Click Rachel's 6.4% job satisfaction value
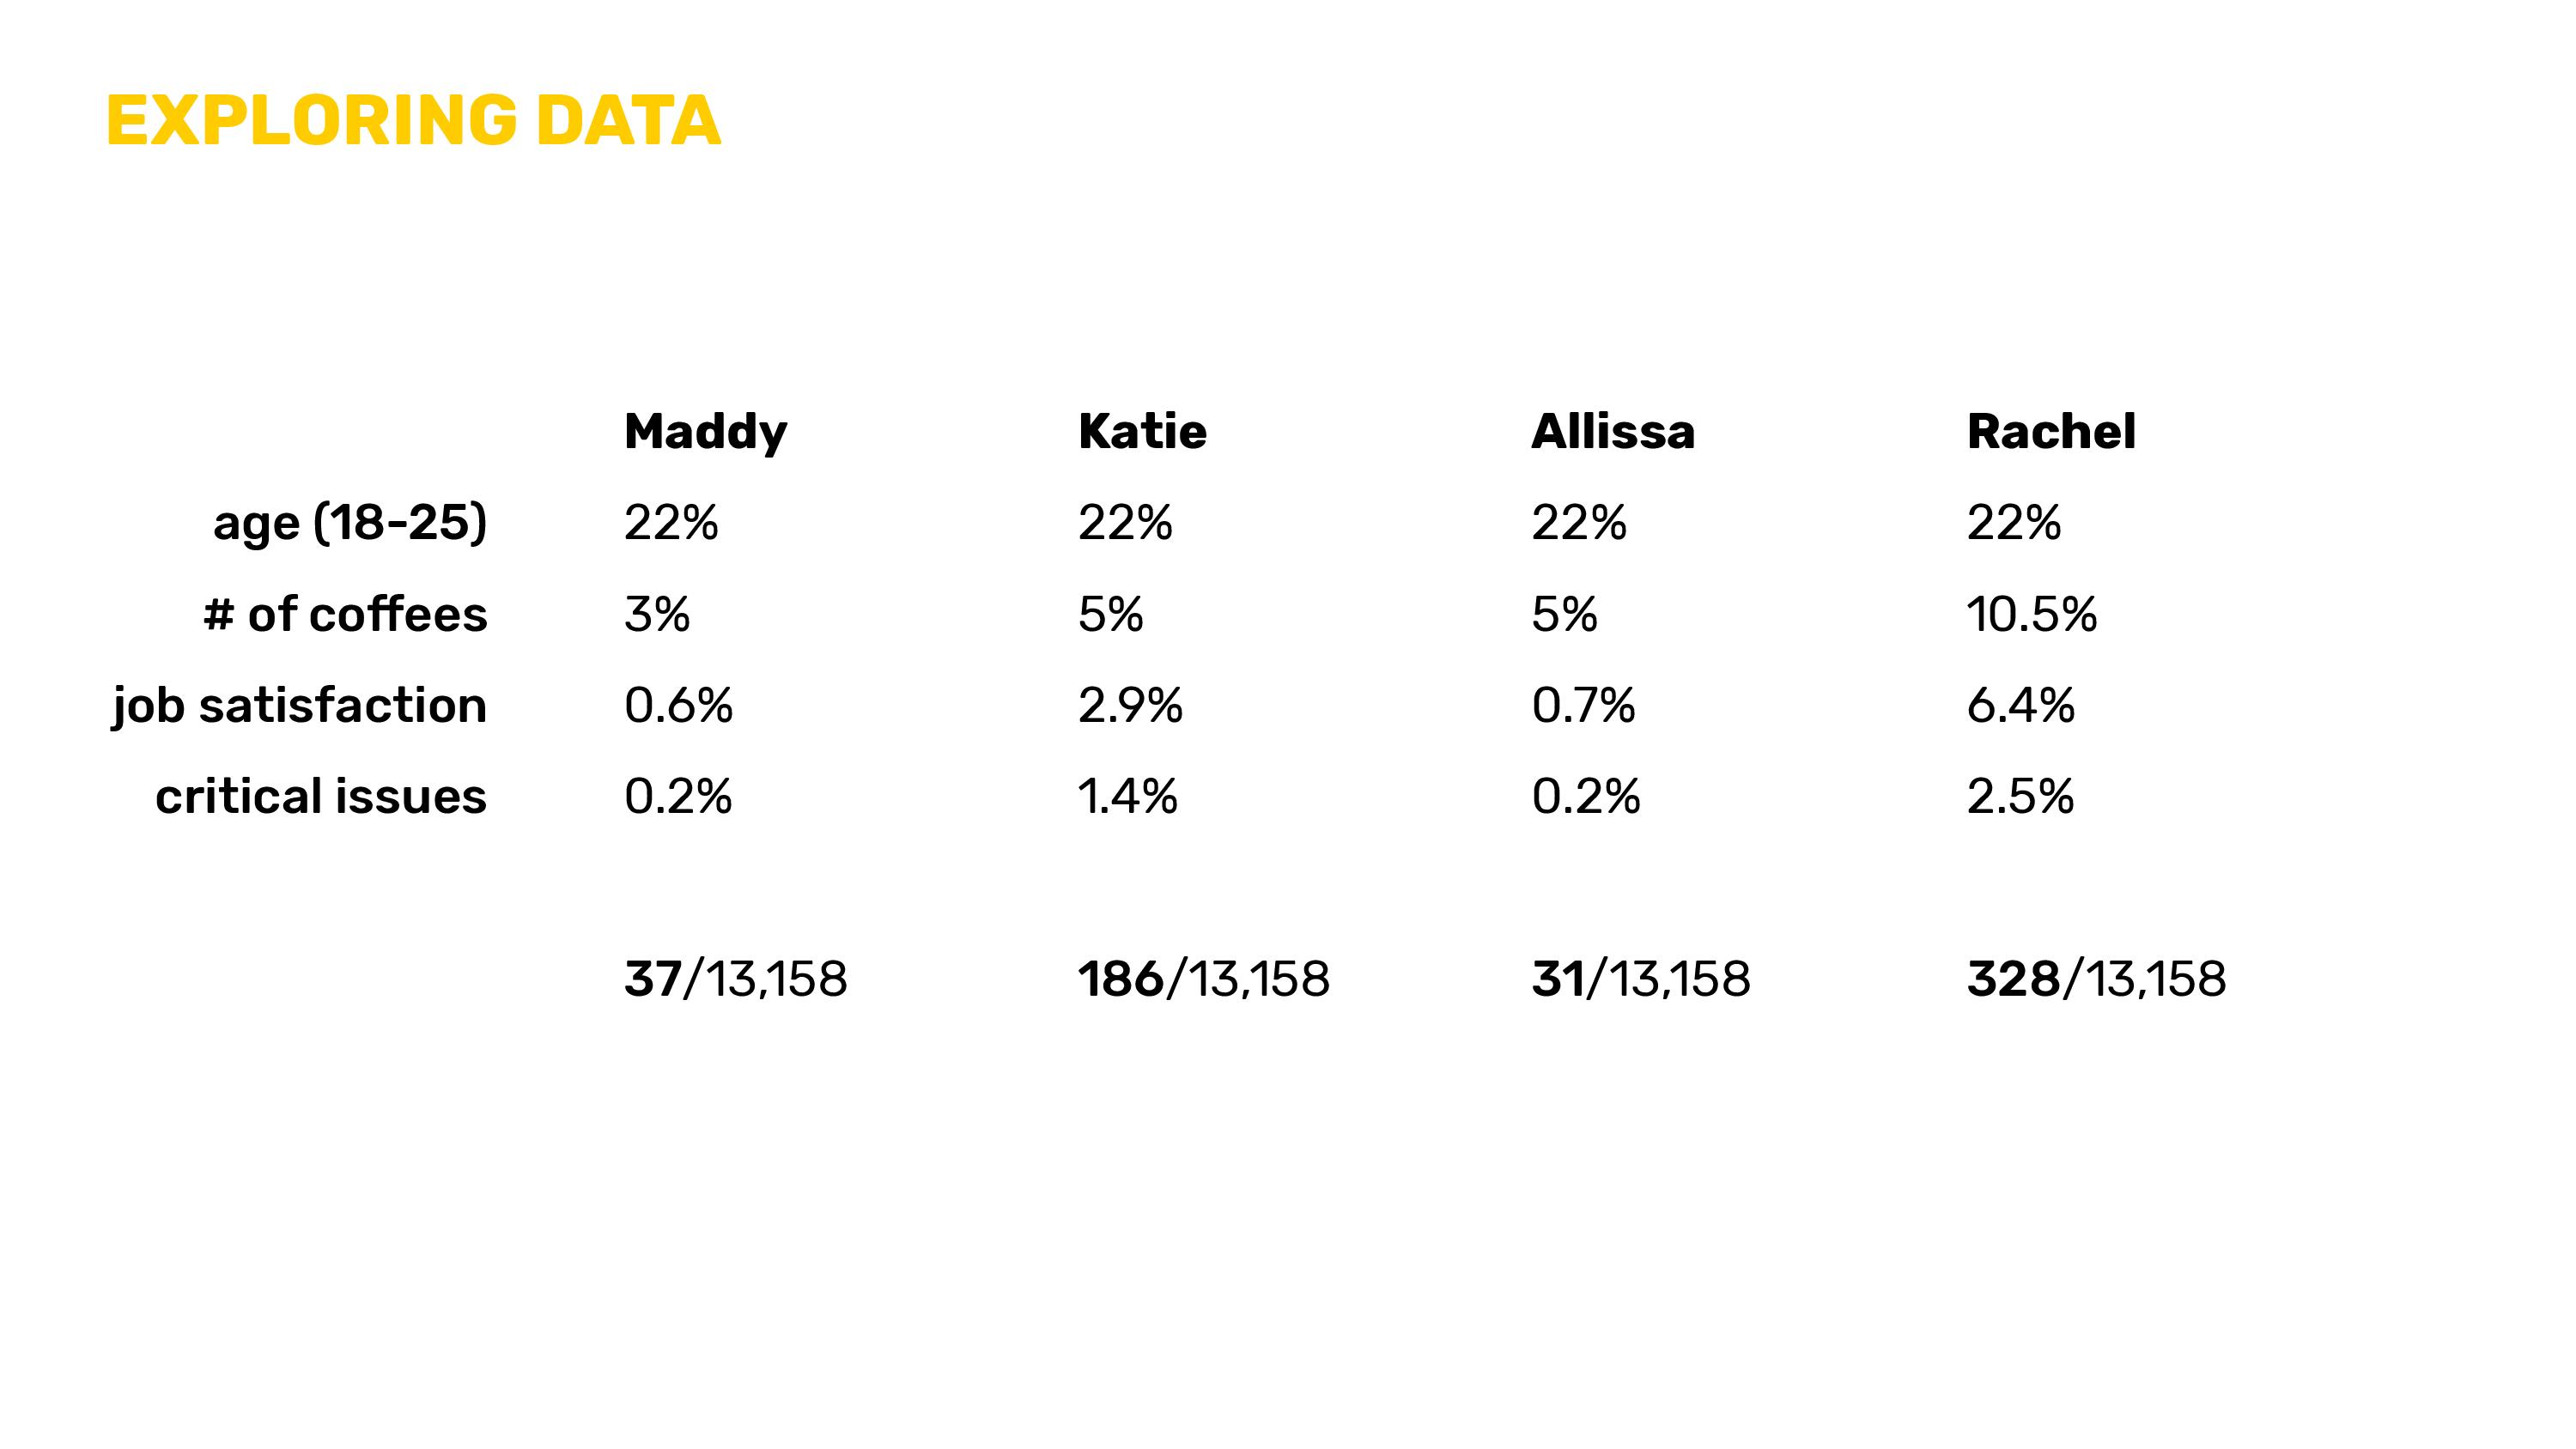 (2020, 705)
